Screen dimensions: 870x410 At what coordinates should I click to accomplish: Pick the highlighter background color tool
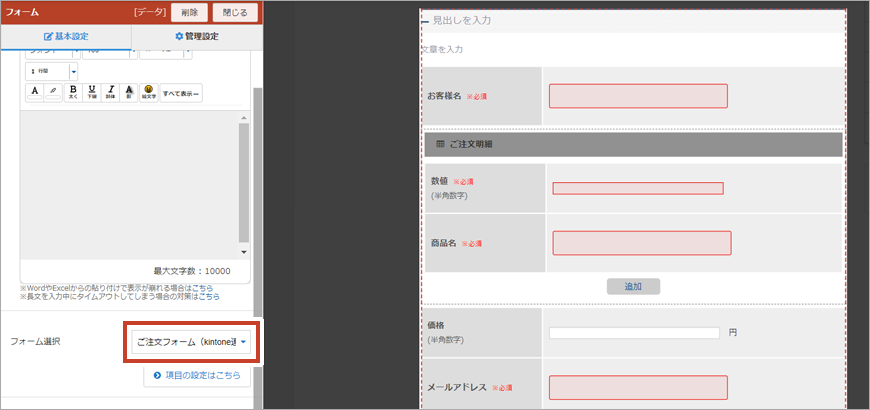[x=54, y=93]
